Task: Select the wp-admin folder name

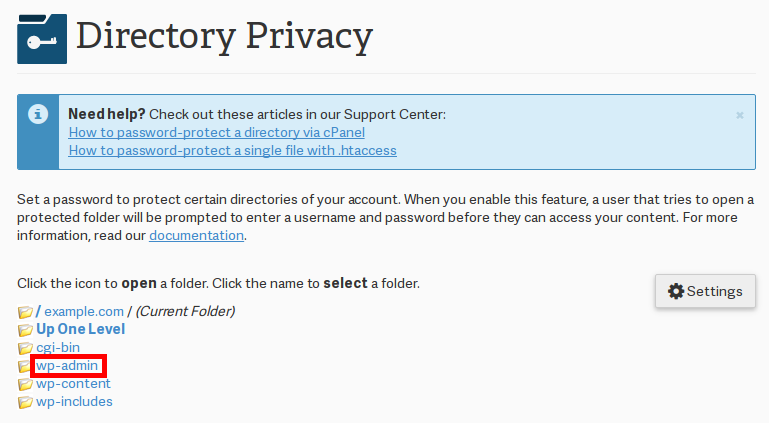Action: [67, 366]
